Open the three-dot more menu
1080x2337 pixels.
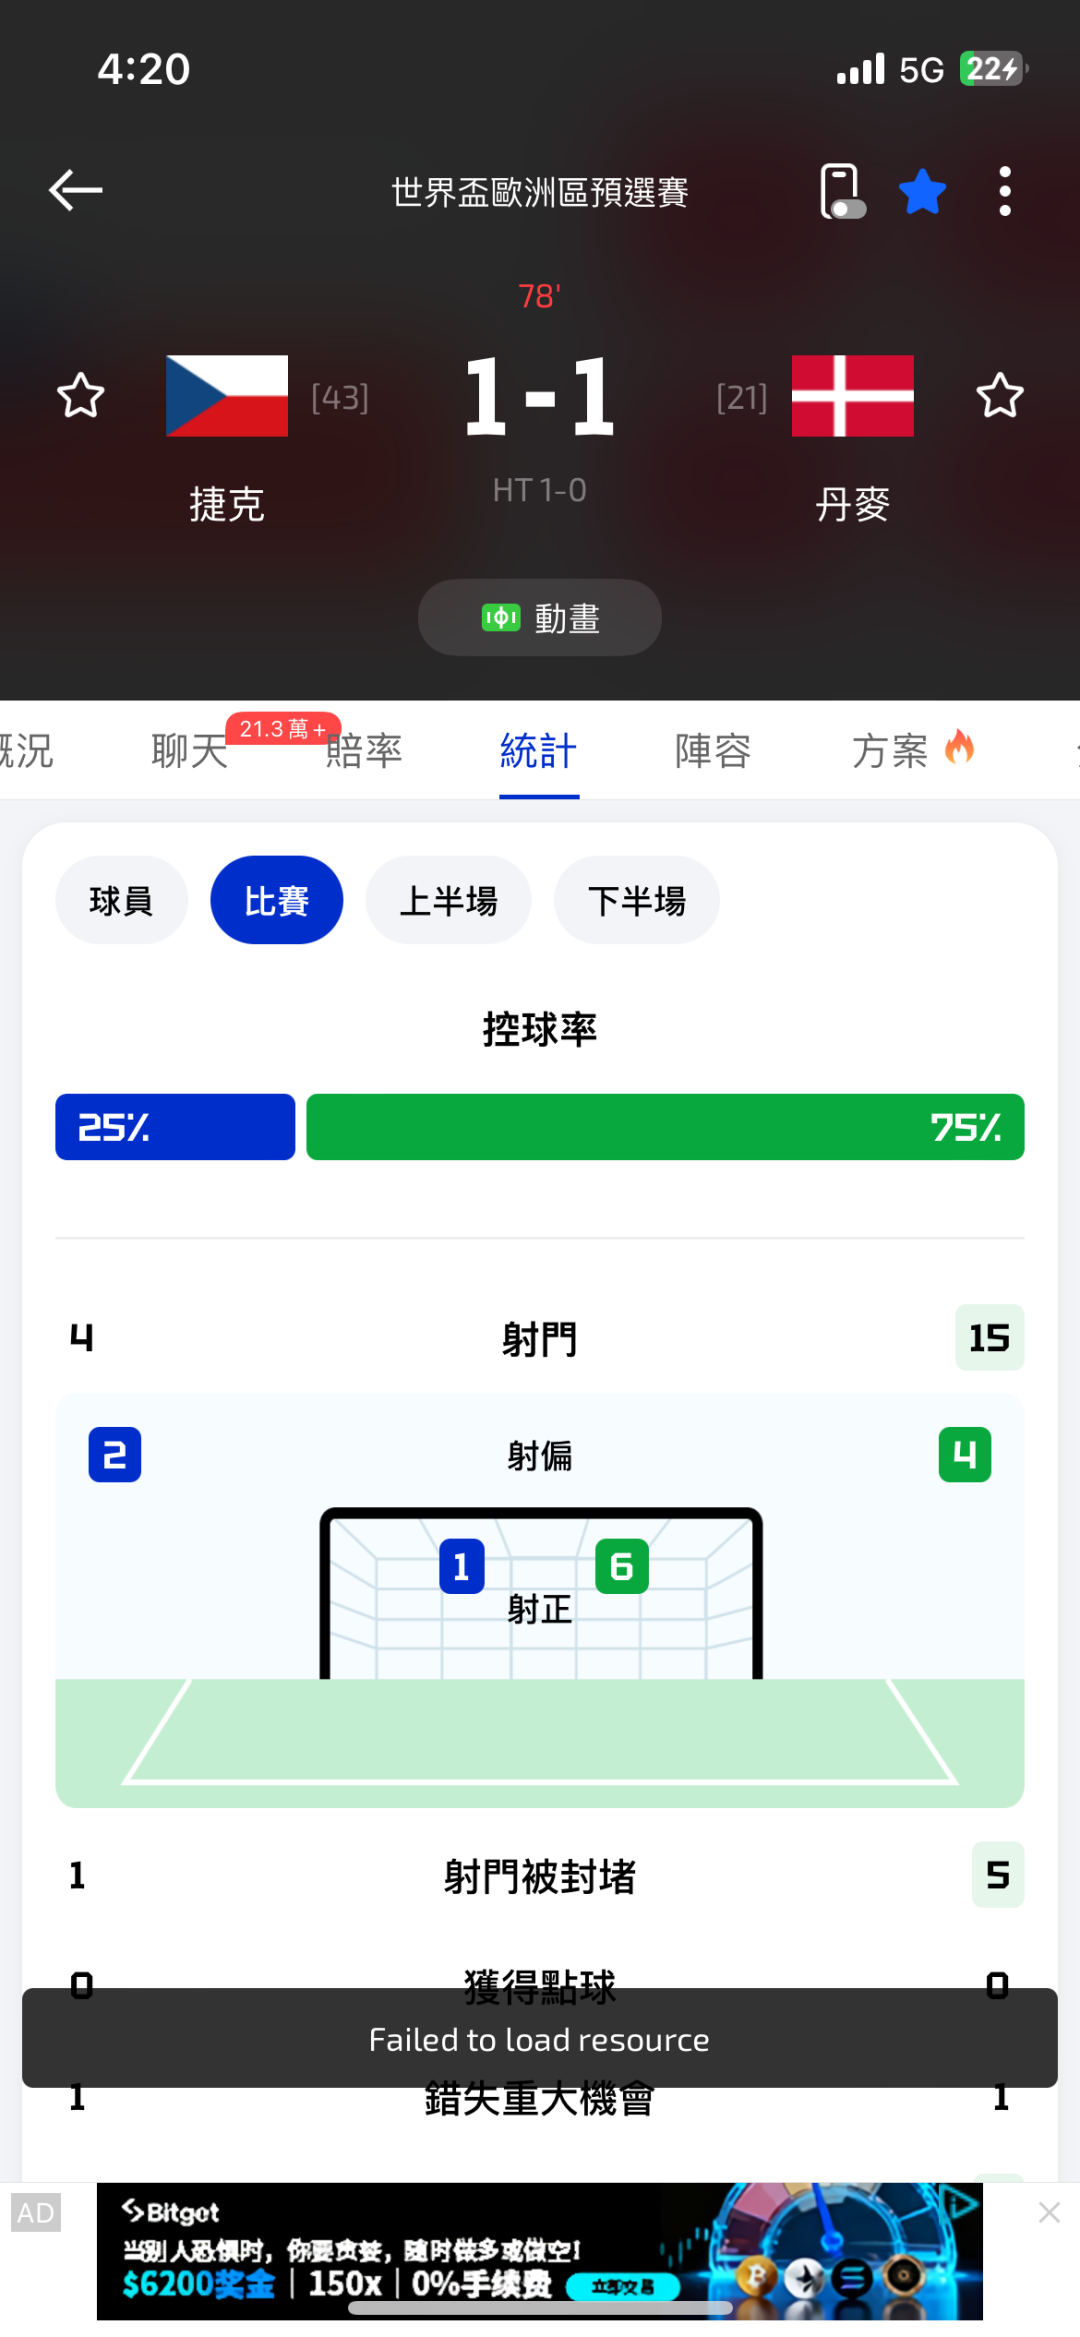point(1004,191)
